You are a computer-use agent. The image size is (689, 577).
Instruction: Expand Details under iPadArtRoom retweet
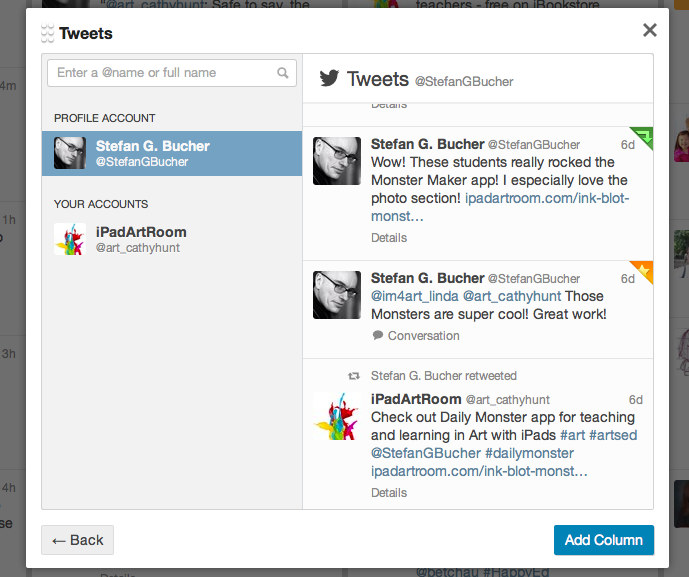tap(389, 493)
